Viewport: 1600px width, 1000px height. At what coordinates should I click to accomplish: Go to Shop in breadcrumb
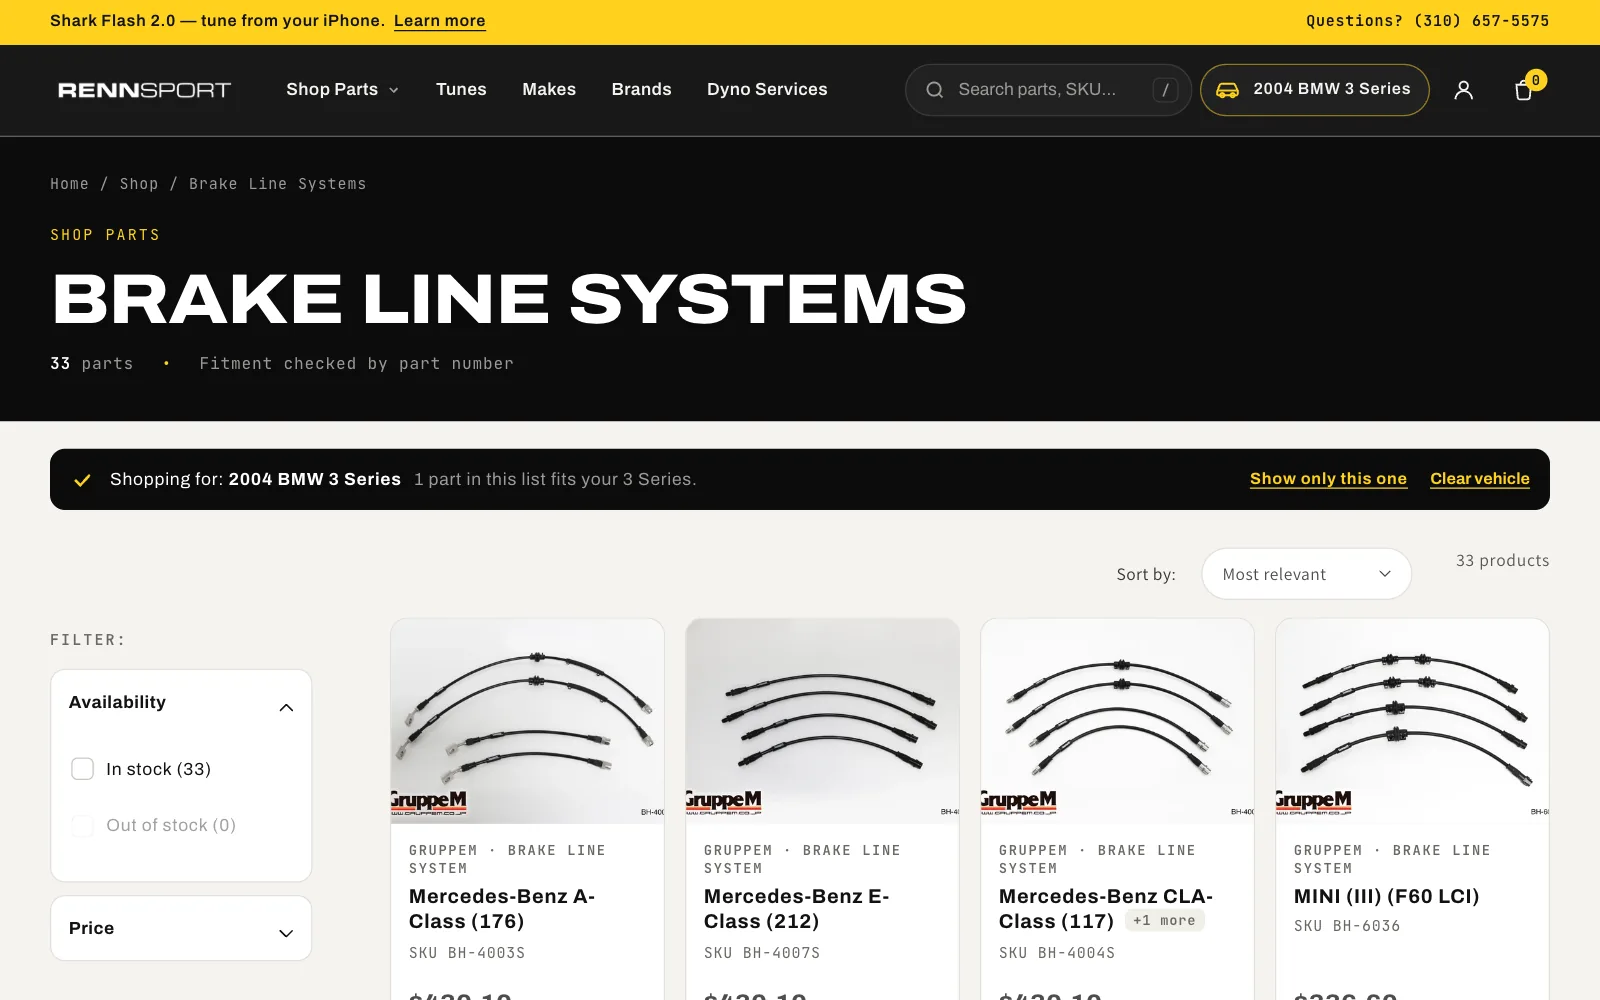139,184
